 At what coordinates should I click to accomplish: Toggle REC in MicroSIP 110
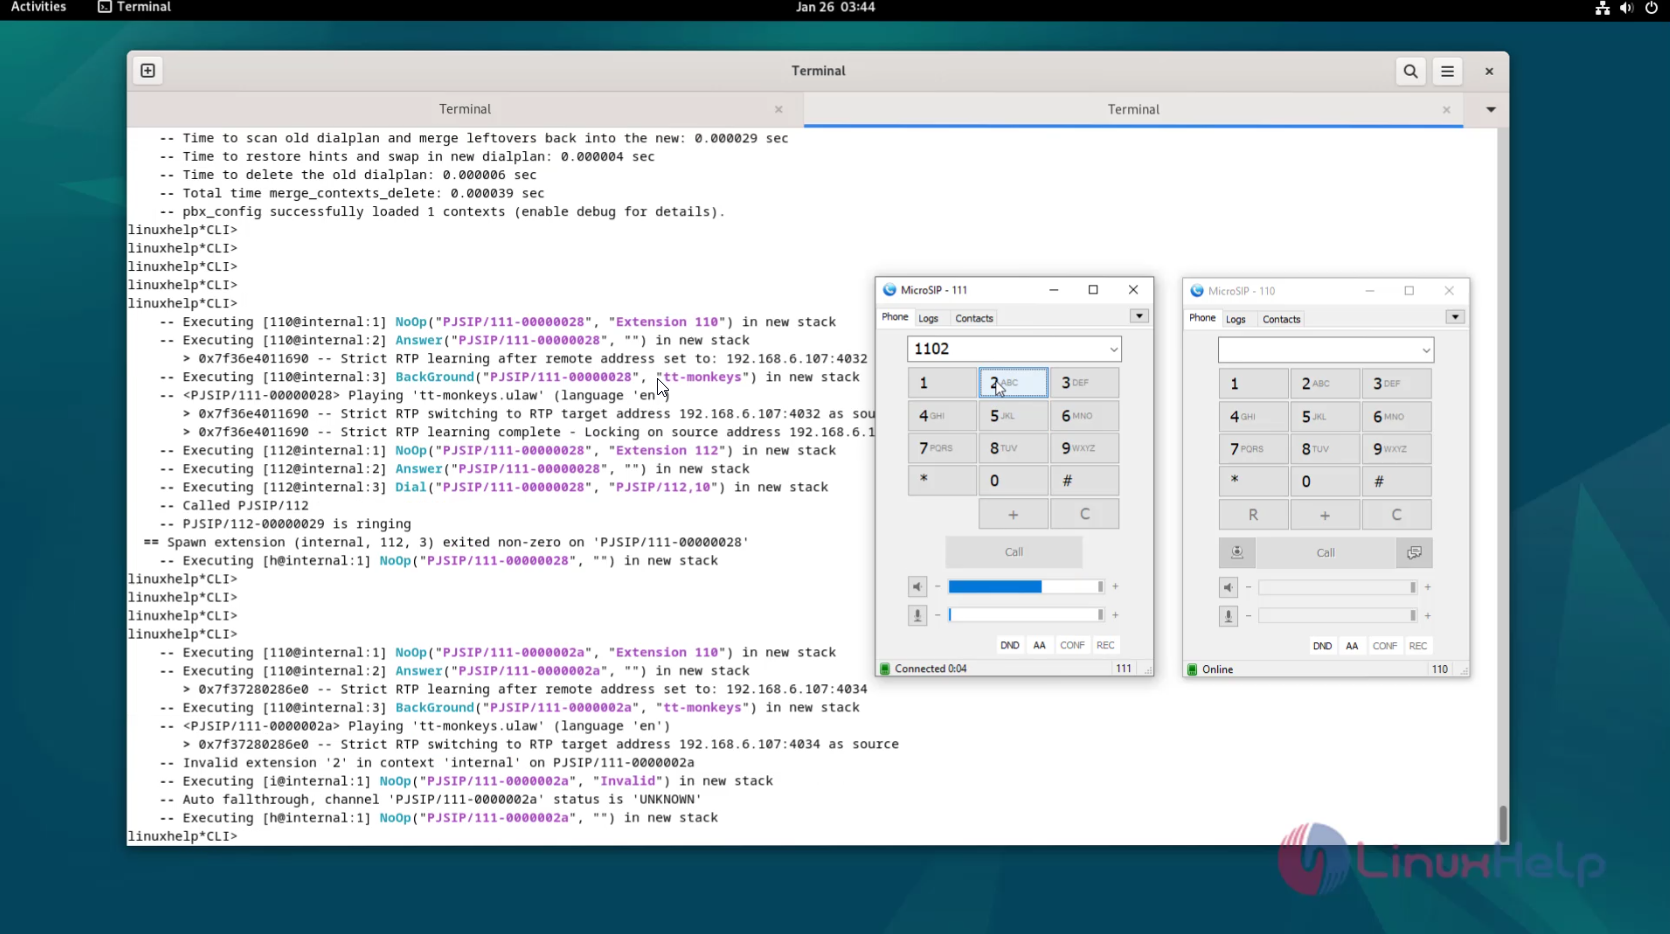(x=1418, y=646)
